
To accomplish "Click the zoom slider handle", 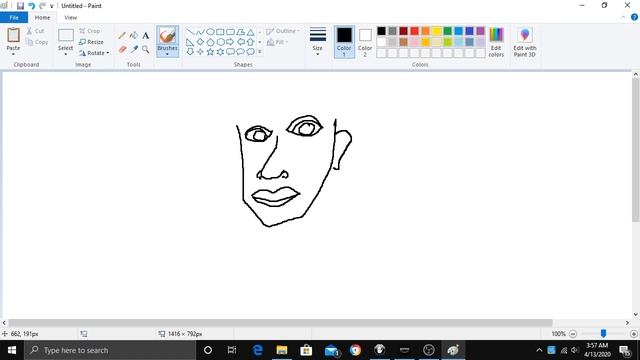I will coord(603,334).
